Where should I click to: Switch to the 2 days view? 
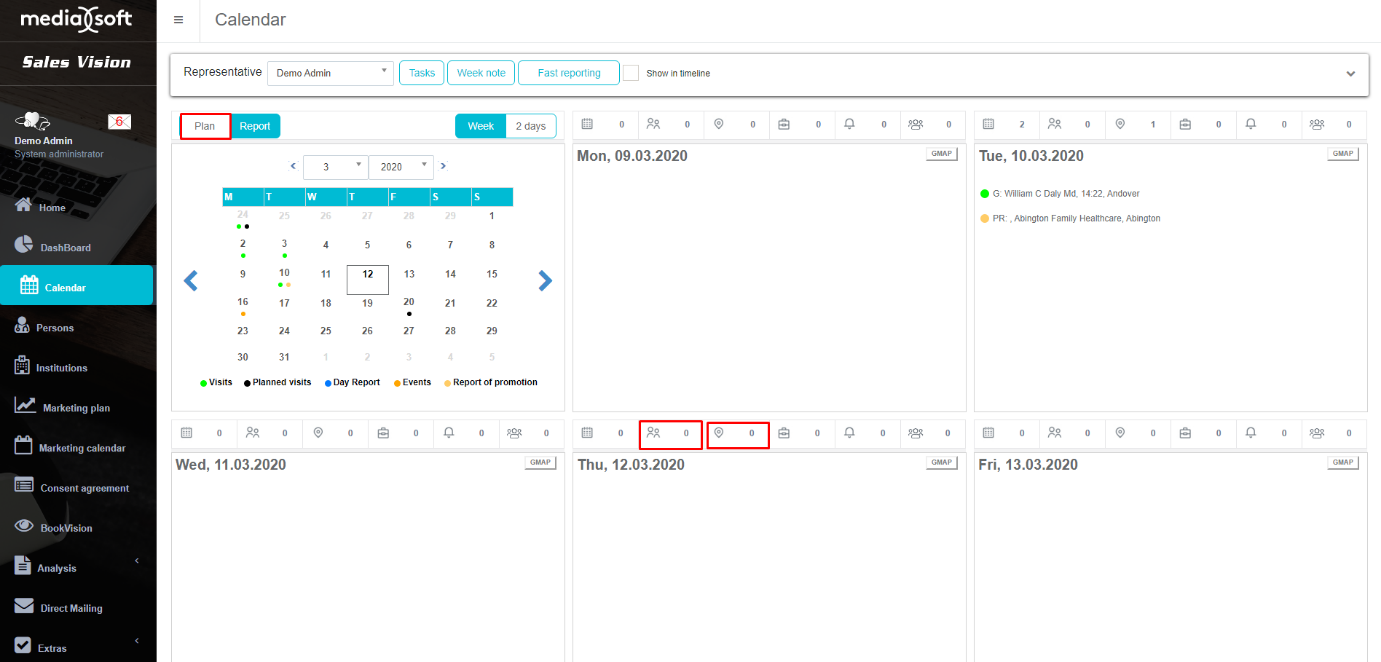tap(530, 126)
